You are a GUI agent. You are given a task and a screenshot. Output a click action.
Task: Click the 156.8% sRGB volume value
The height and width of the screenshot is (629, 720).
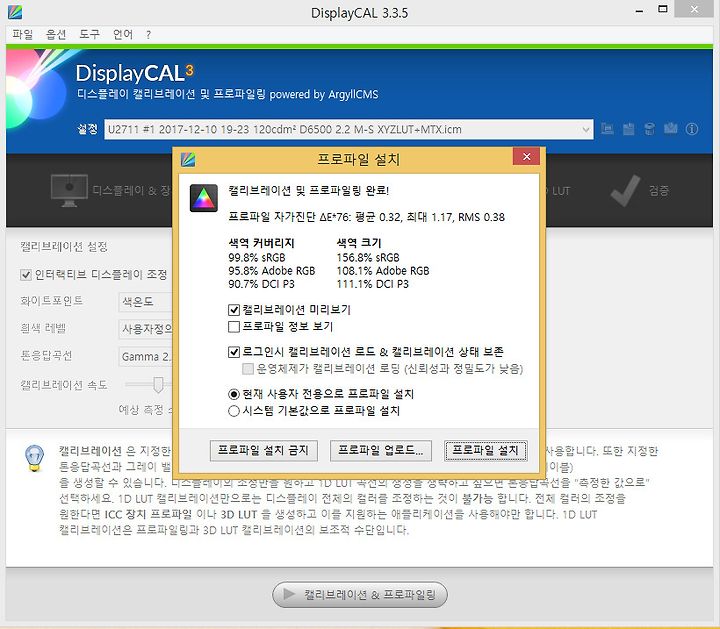pos(368,258)
